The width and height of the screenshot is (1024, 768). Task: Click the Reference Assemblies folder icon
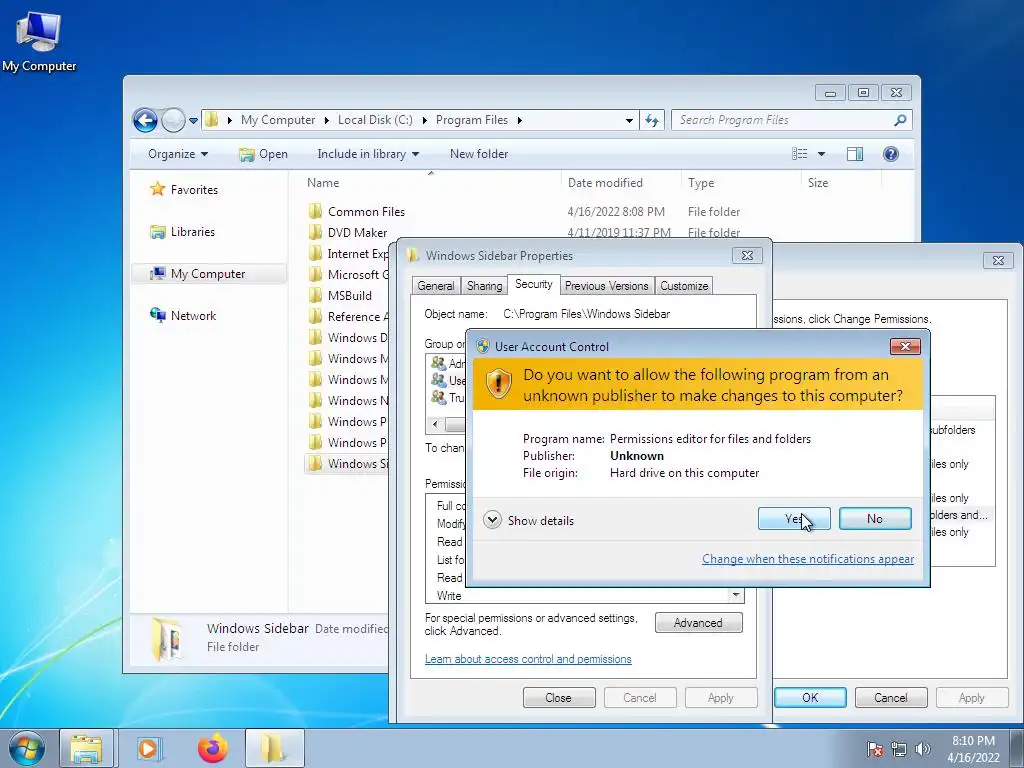point(315,316)
